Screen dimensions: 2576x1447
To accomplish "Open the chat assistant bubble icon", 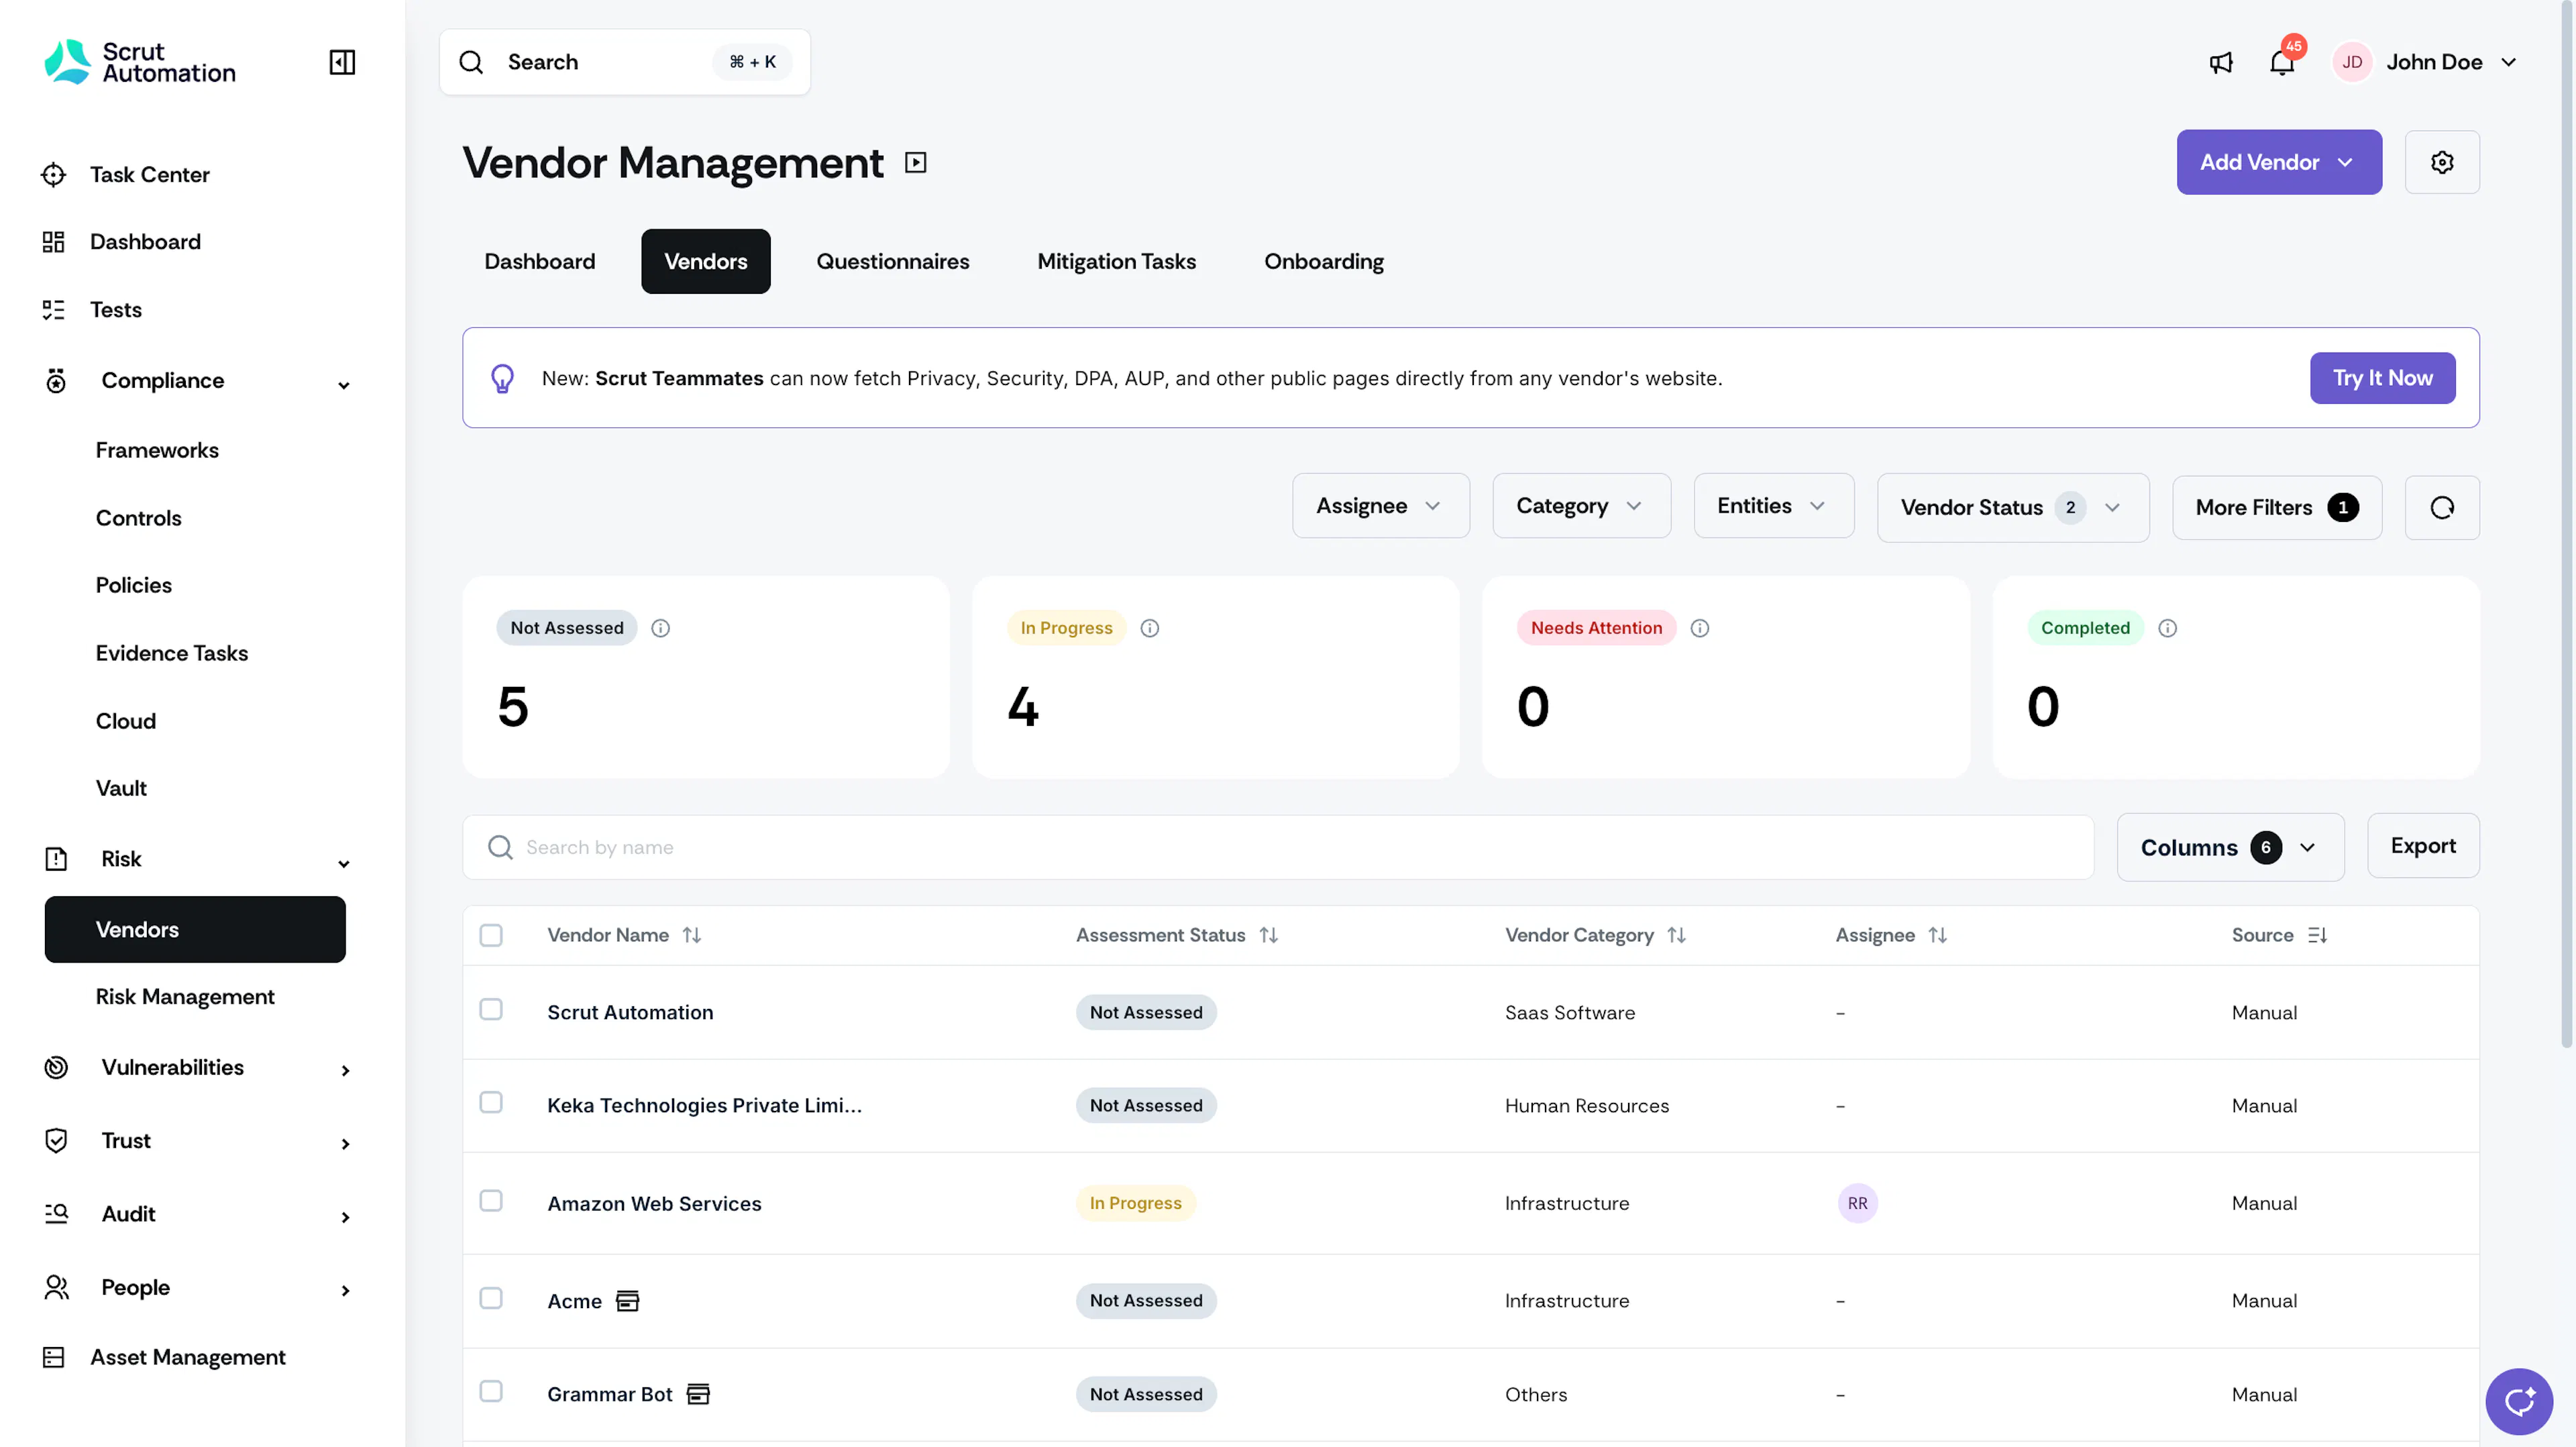I will 2519,1401.
